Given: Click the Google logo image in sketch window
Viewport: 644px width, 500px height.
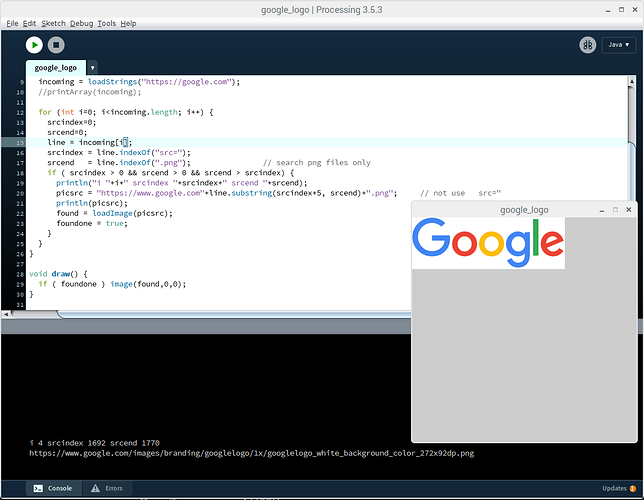Looking at the screenshot, I should [488, 243].
